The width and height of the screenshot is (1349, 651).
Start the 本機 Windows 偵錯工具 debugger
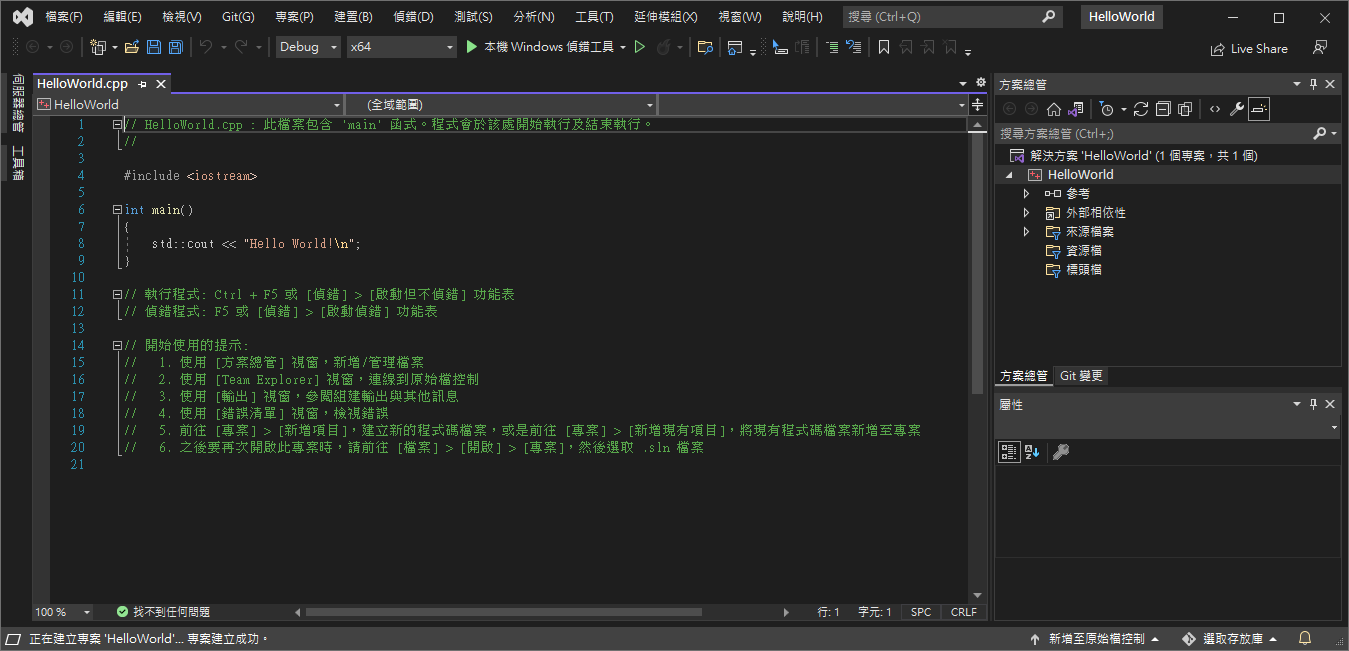tap(539, 47)
